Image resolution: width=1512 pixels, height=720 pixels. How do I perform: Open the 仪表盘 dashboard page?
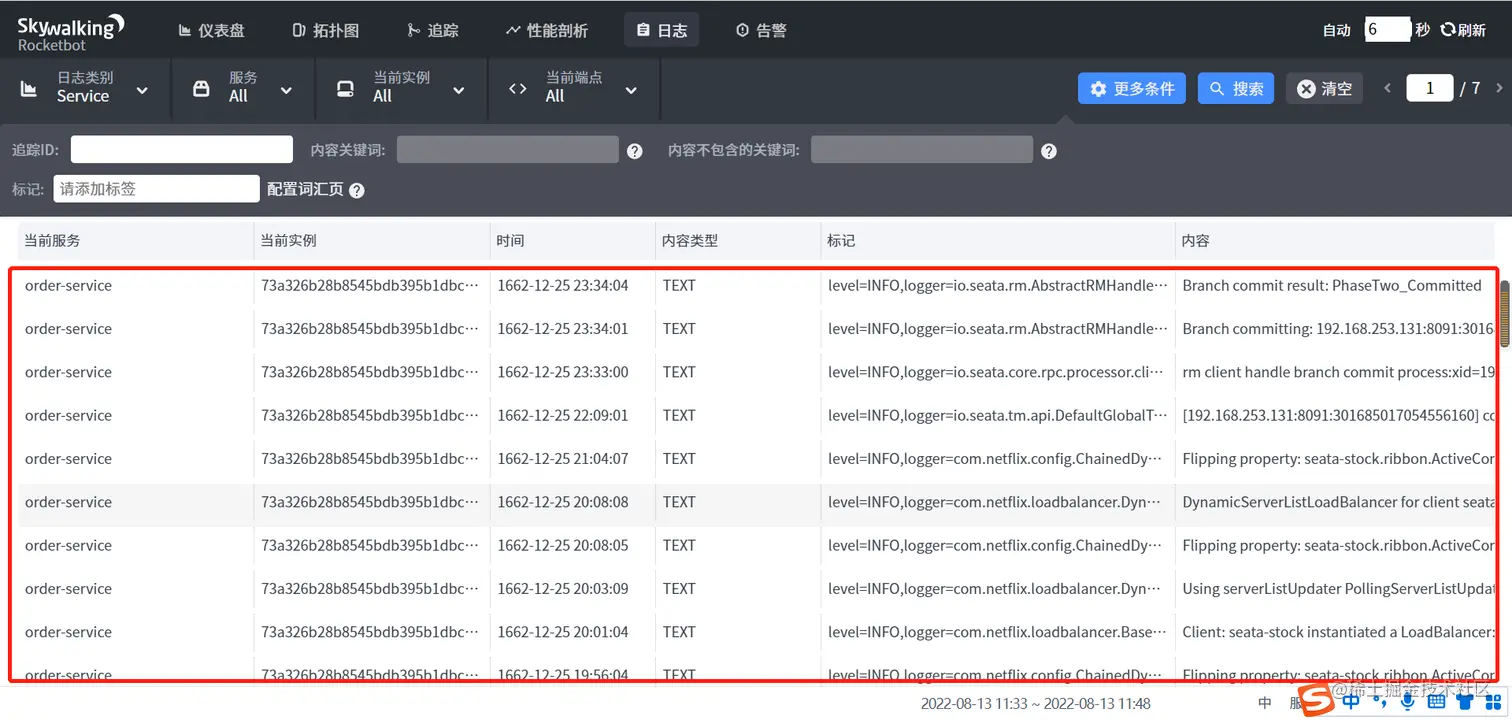pyautogui.click(x=211, y=30)
